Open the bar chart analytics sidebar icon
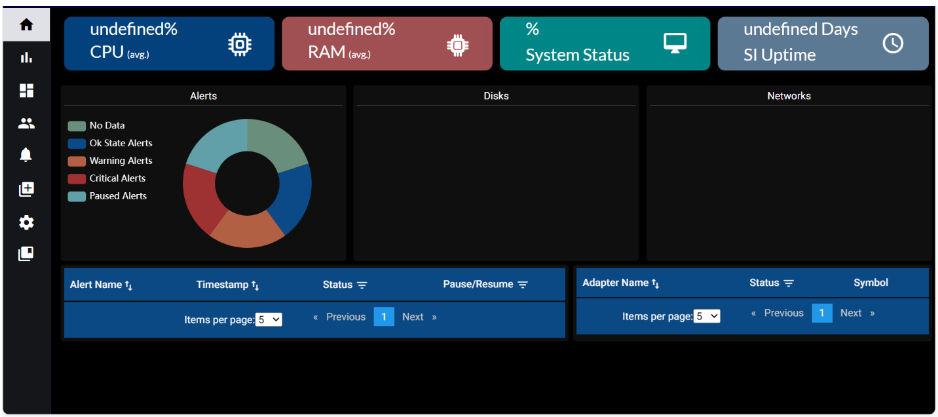This screenshot has height=417, width=938. pyautogui.click(x=26, y=58)
